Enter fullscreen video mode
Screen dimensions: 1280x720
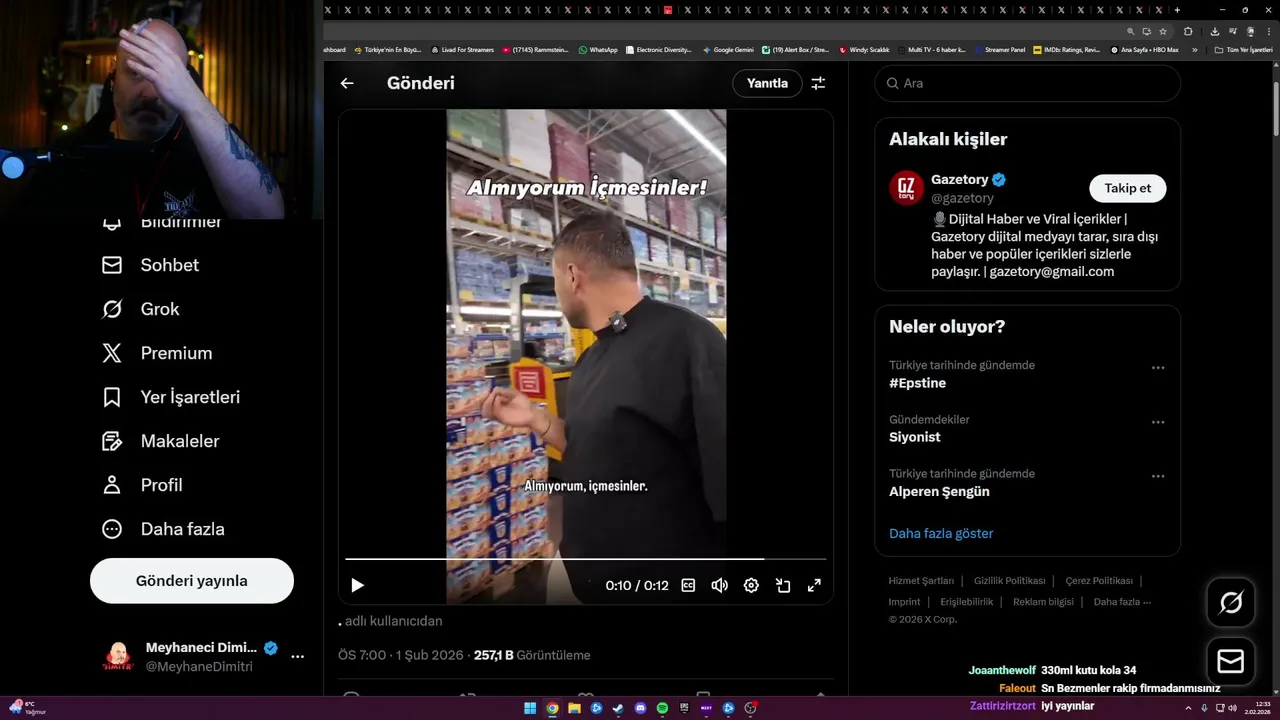tap(814, 585)
